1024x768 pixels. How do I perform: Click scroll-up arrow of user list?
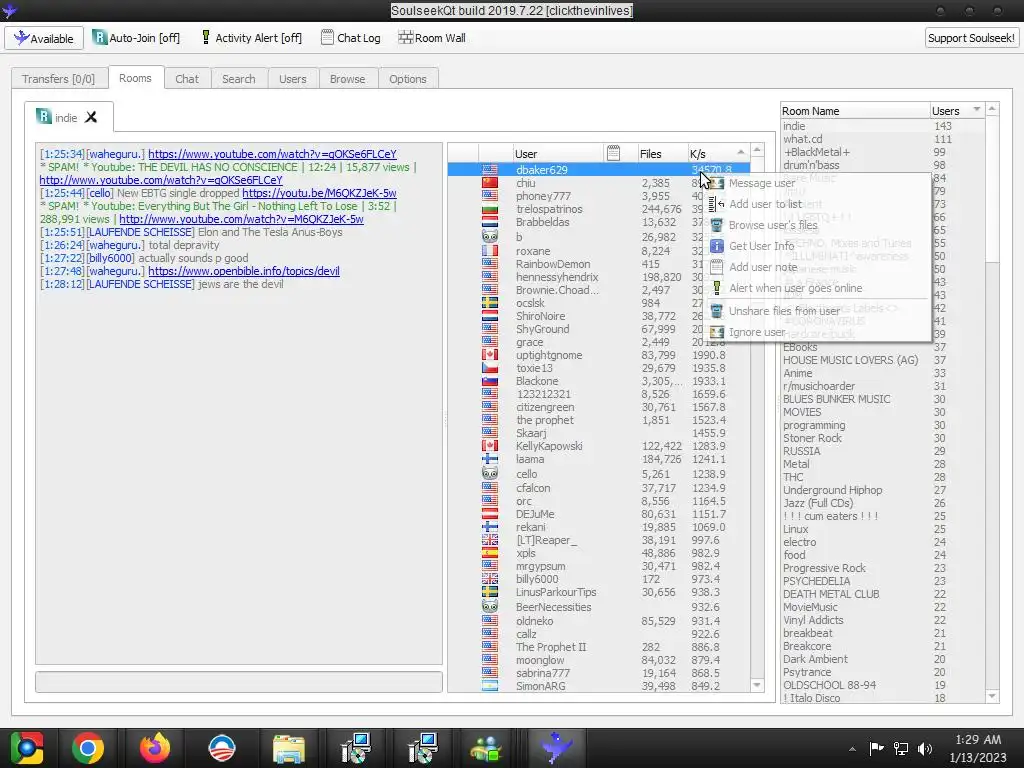point(757,150)
